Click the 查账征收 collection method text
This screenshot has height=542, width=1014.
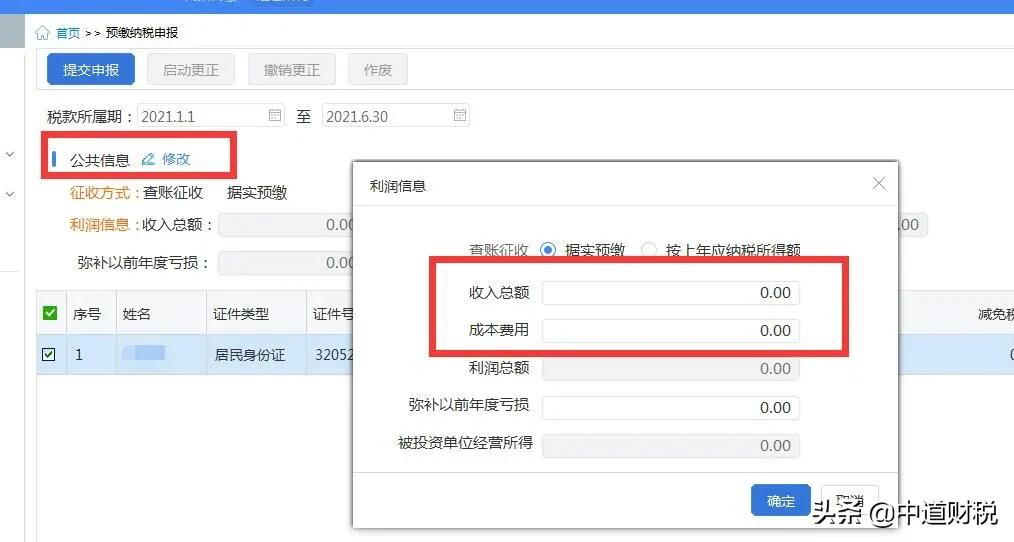coord(173,192)
